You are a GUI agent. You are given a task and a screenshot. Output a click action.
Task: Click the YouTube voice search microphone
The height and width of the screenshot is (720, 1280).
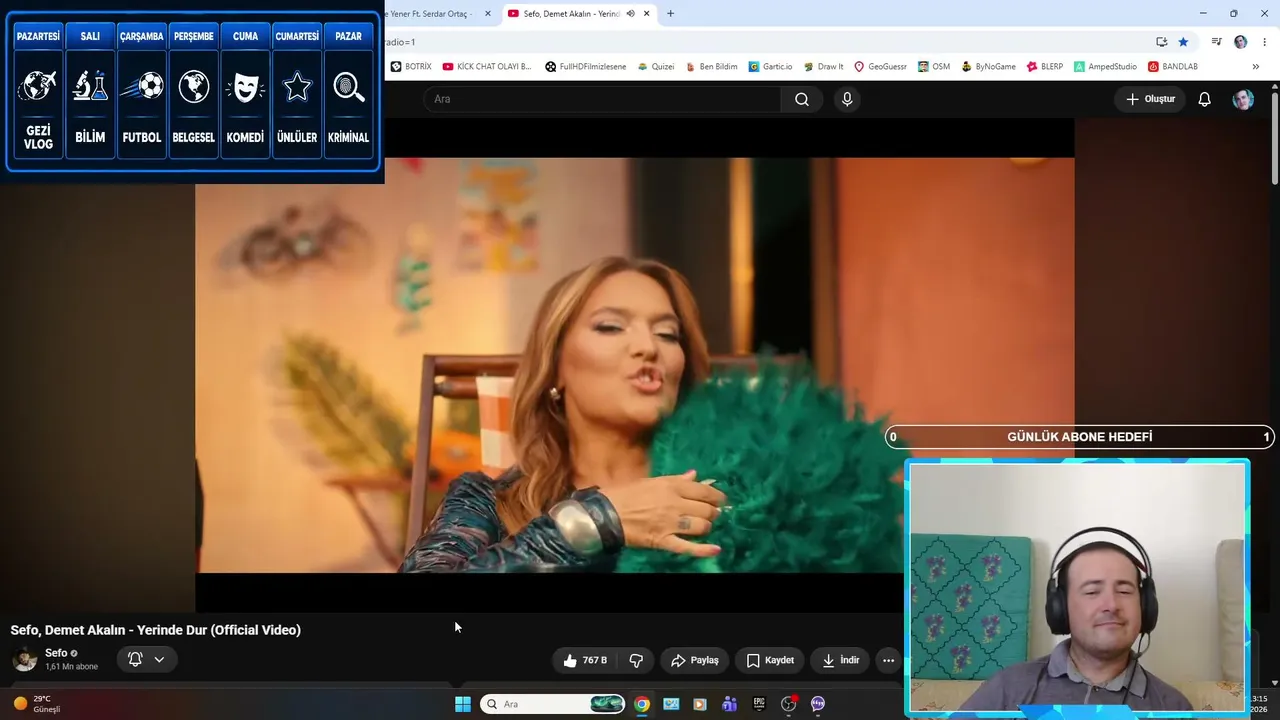[847, 99]
